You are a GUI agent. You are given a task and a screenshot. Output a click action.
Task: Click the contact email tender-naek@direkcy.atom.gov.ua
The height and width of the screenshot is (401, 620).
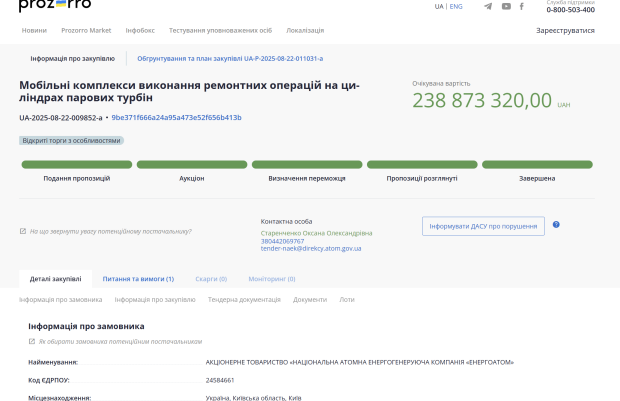pos(311,248)
